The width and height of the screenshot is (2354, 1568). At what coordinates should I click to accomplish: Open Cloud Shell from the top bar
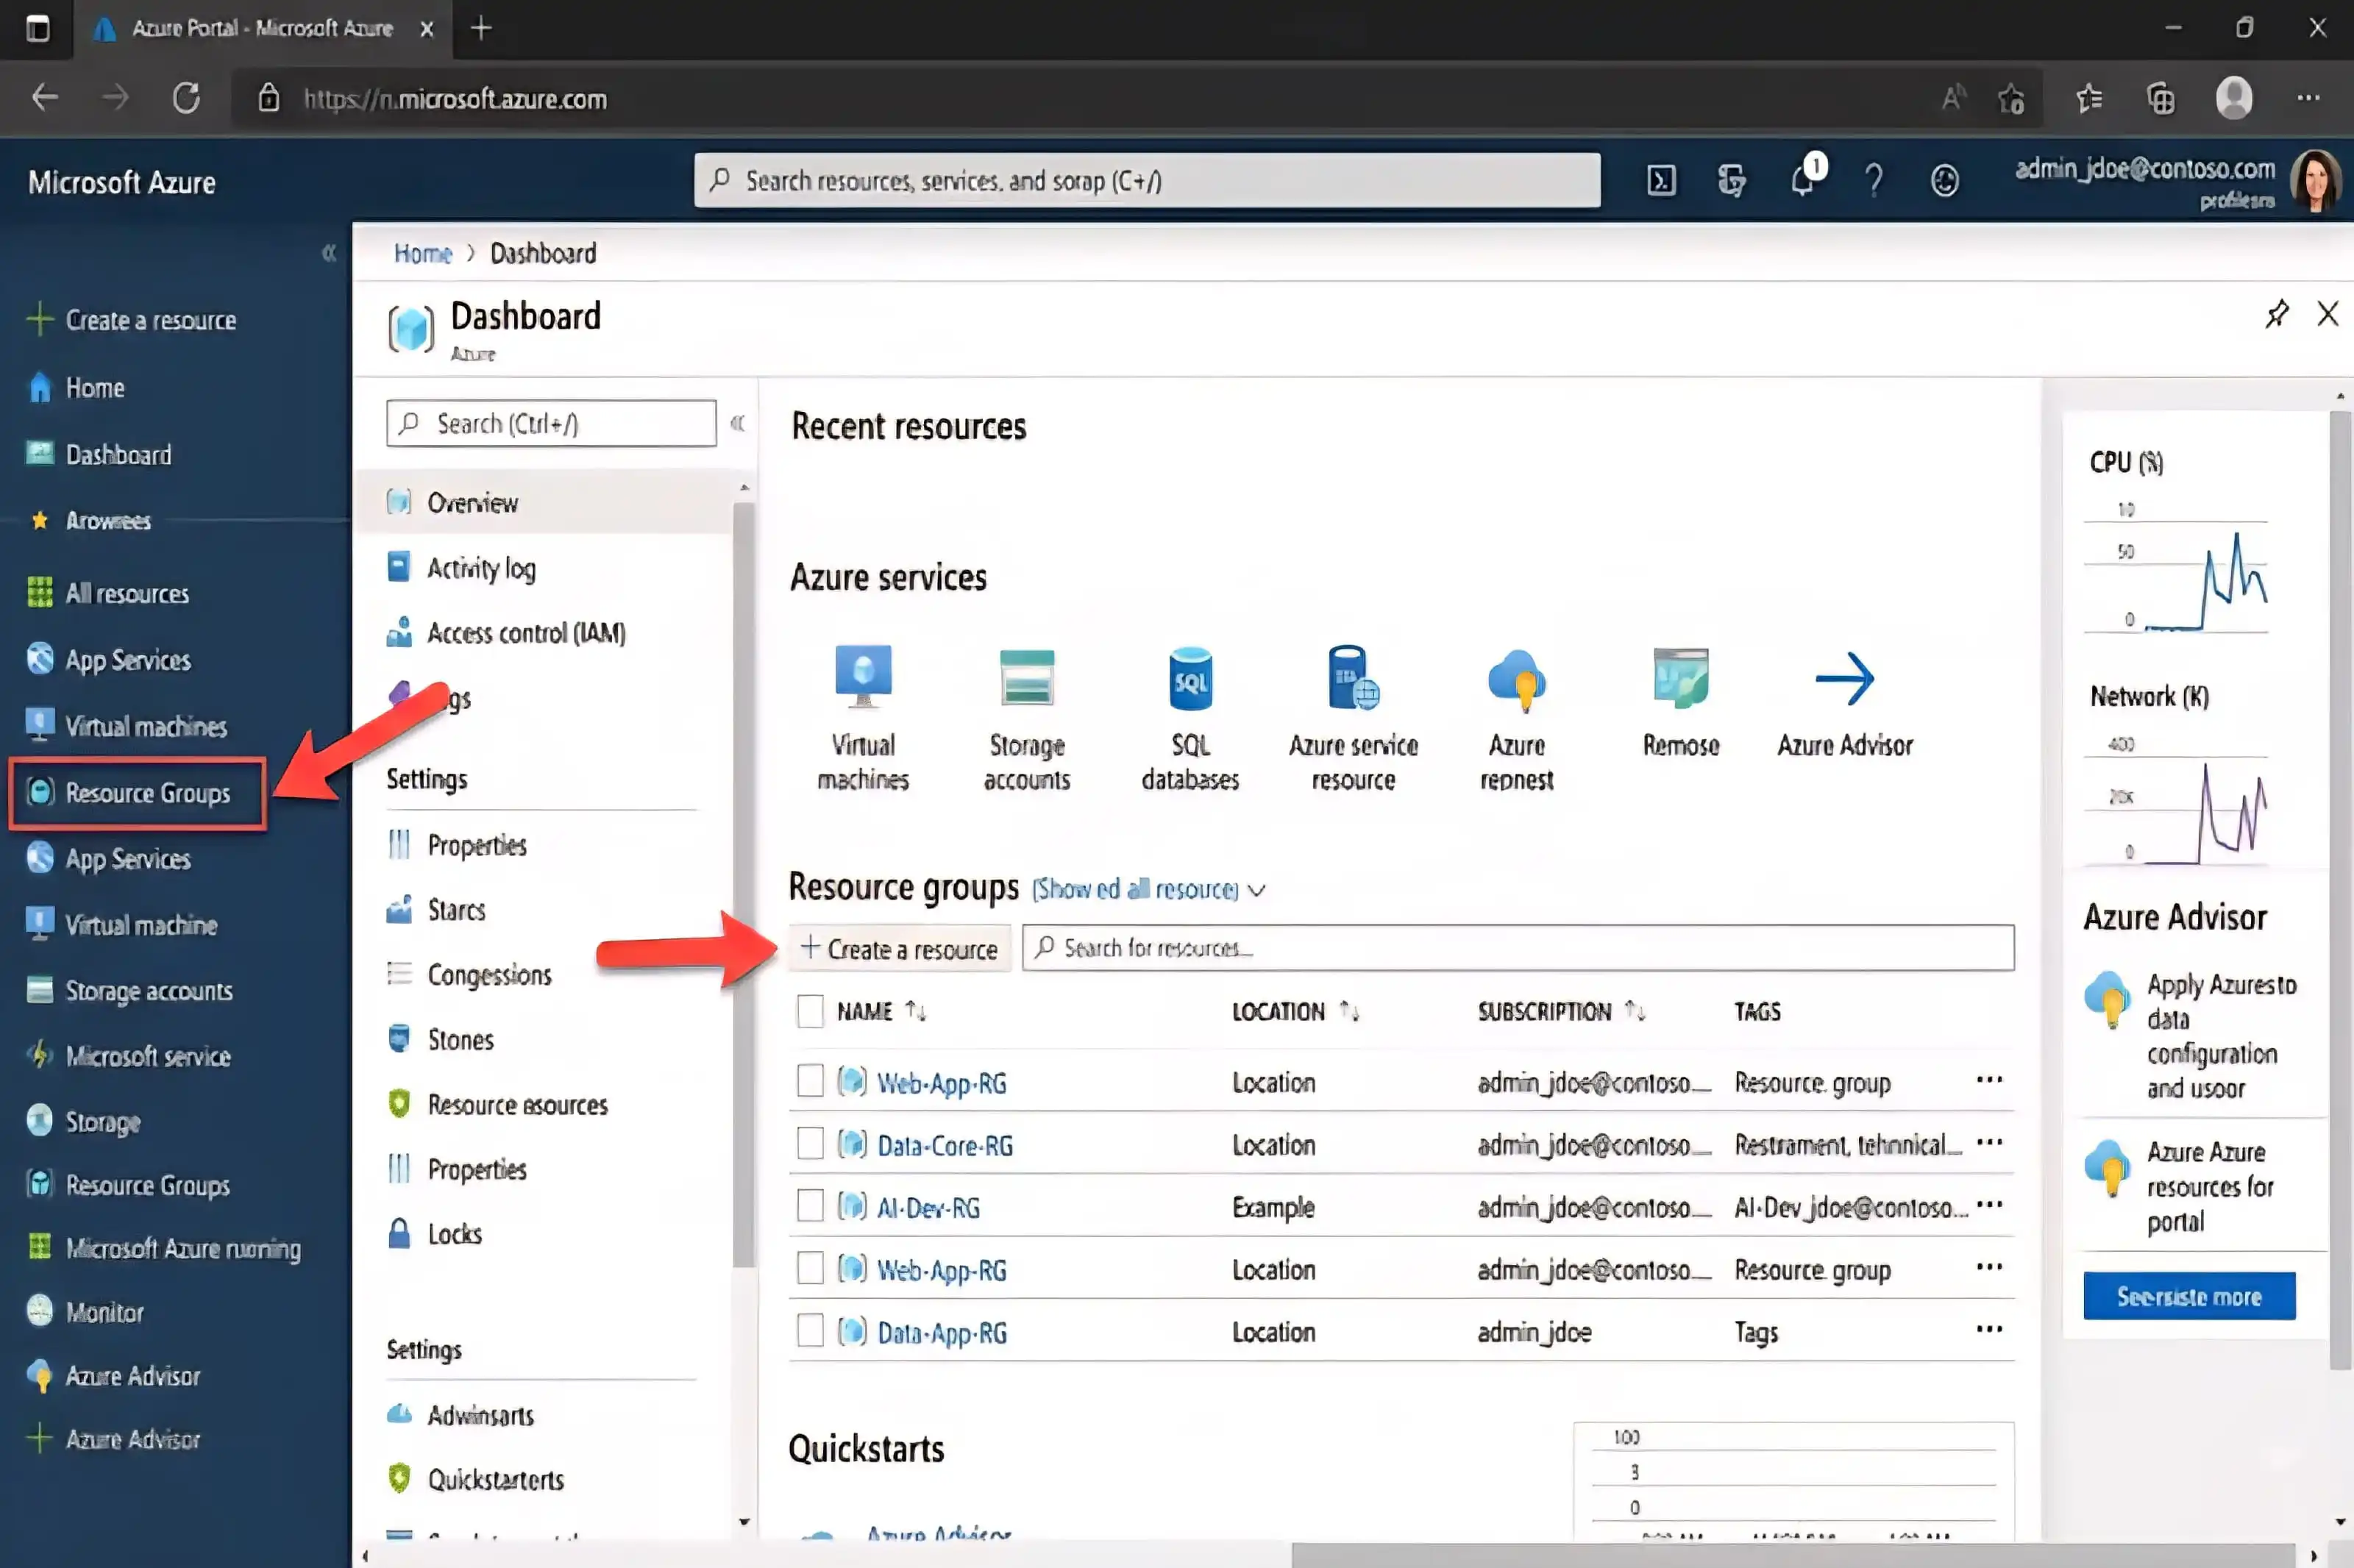1661,181
